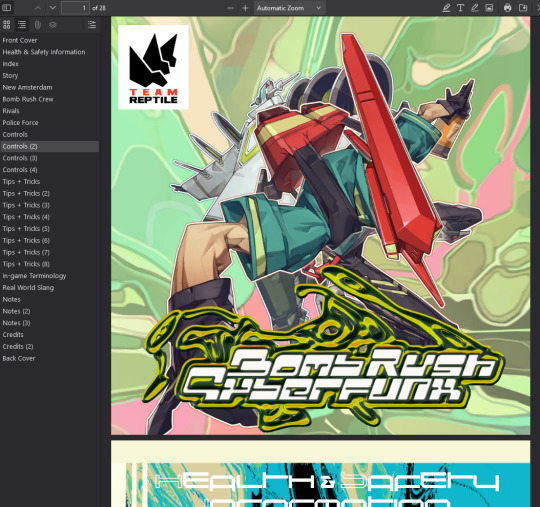The width and height of the screenshot is (540, 507).
Task: Show attachments view
Action: pyautogui.click(x=37, y=24)
